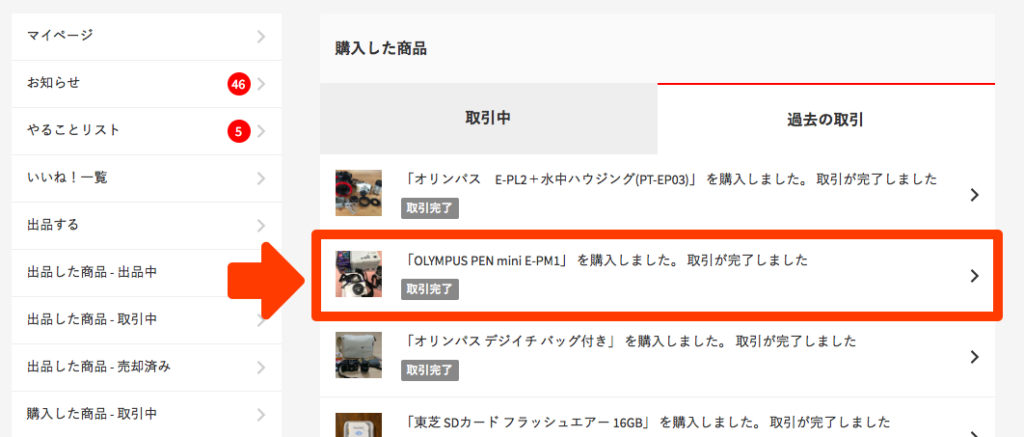Open the お知らせ notification badge showing 46
This screenshot has height=437, width=1024.
pyautogui.click(x=238, y=84)
